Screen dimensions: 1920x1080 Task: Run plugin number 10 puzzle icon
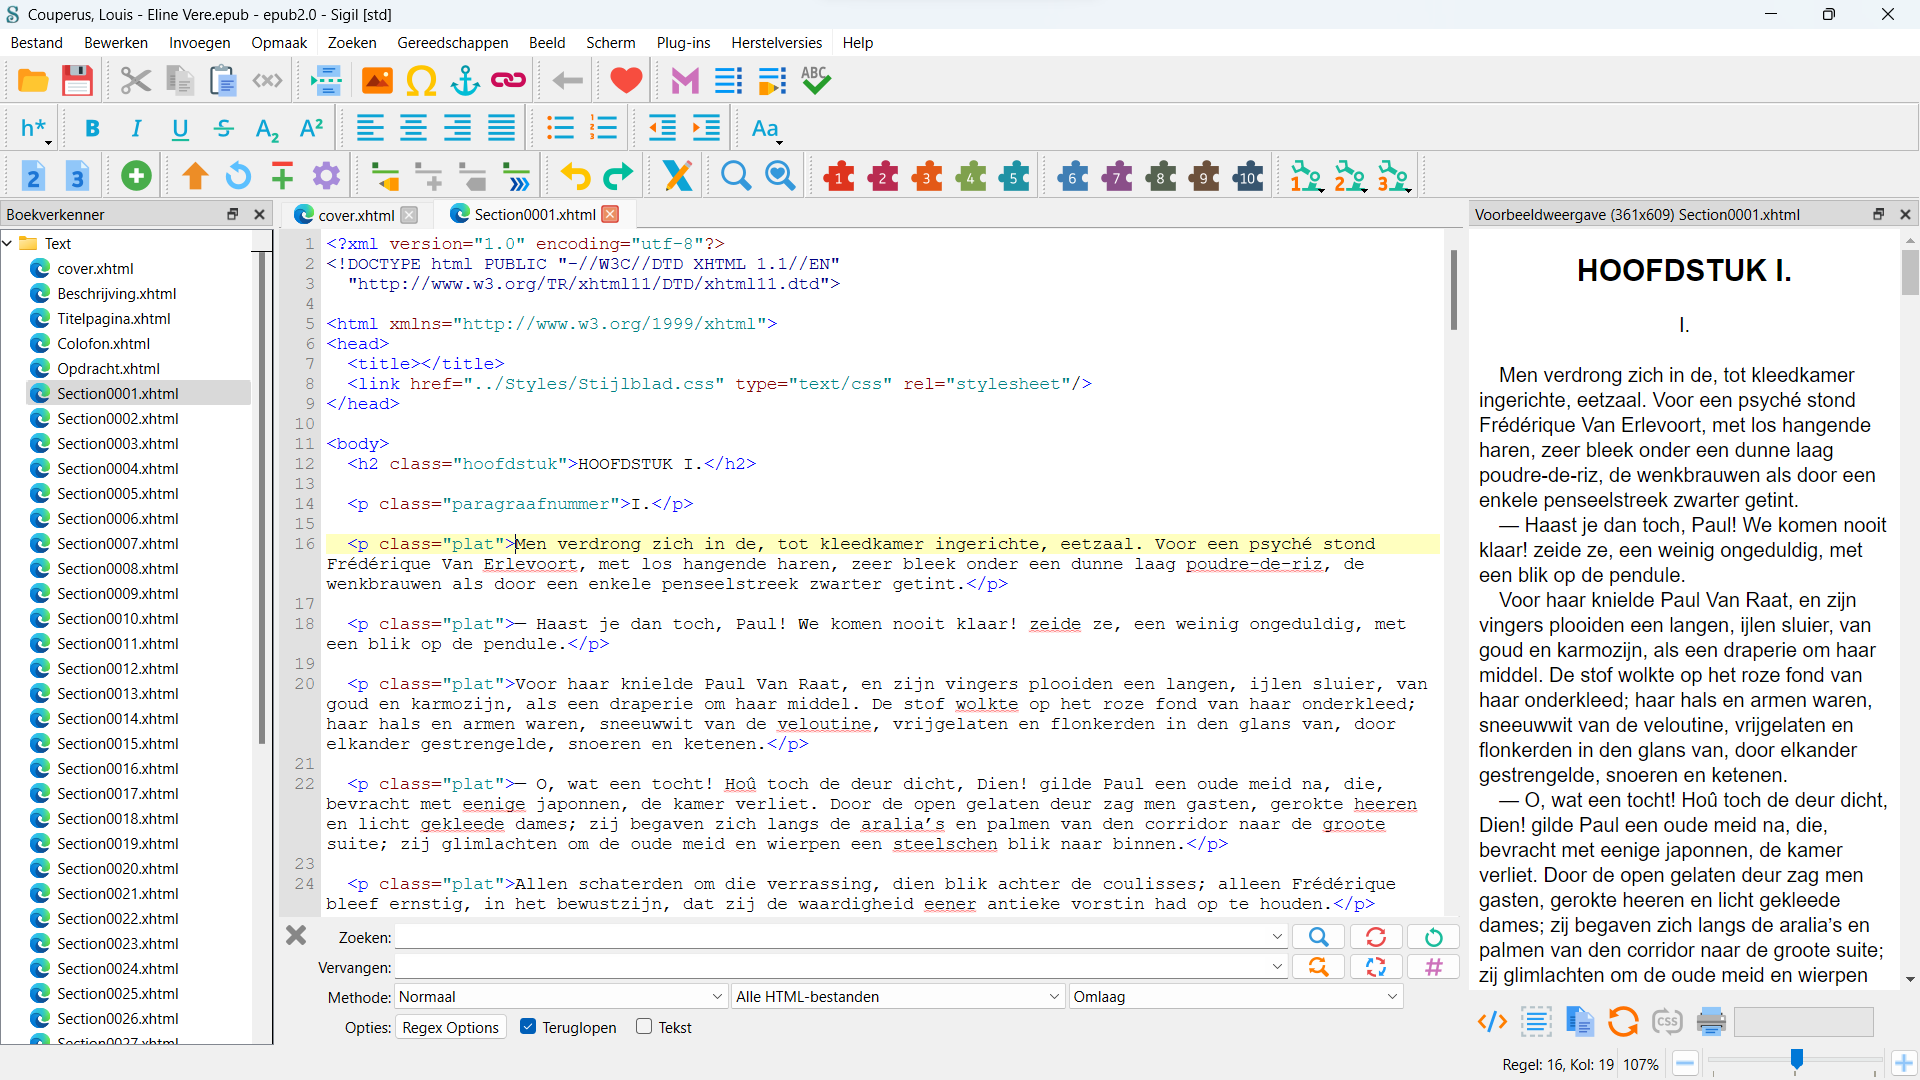[1248, 177]
